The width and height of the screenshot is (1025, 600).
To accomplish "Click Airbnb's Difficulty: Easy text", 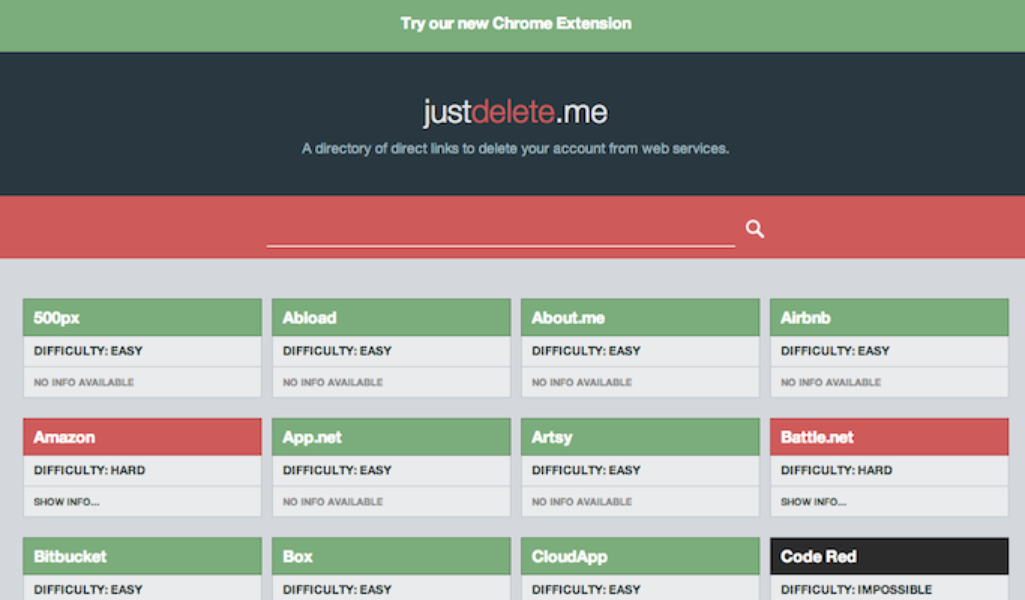I will tap(835, 351).
